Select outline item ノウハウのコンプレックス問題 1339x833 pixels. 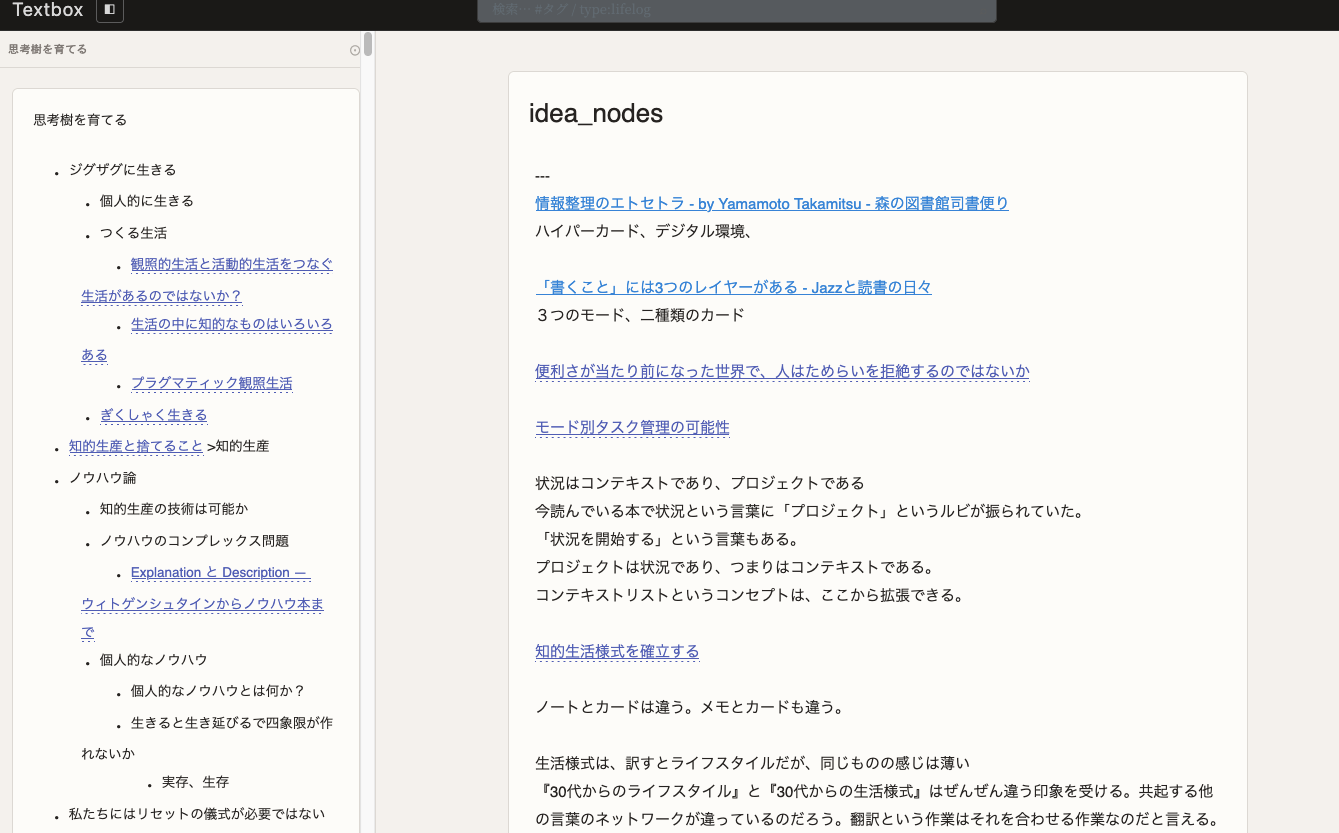(x=194, y=541)
